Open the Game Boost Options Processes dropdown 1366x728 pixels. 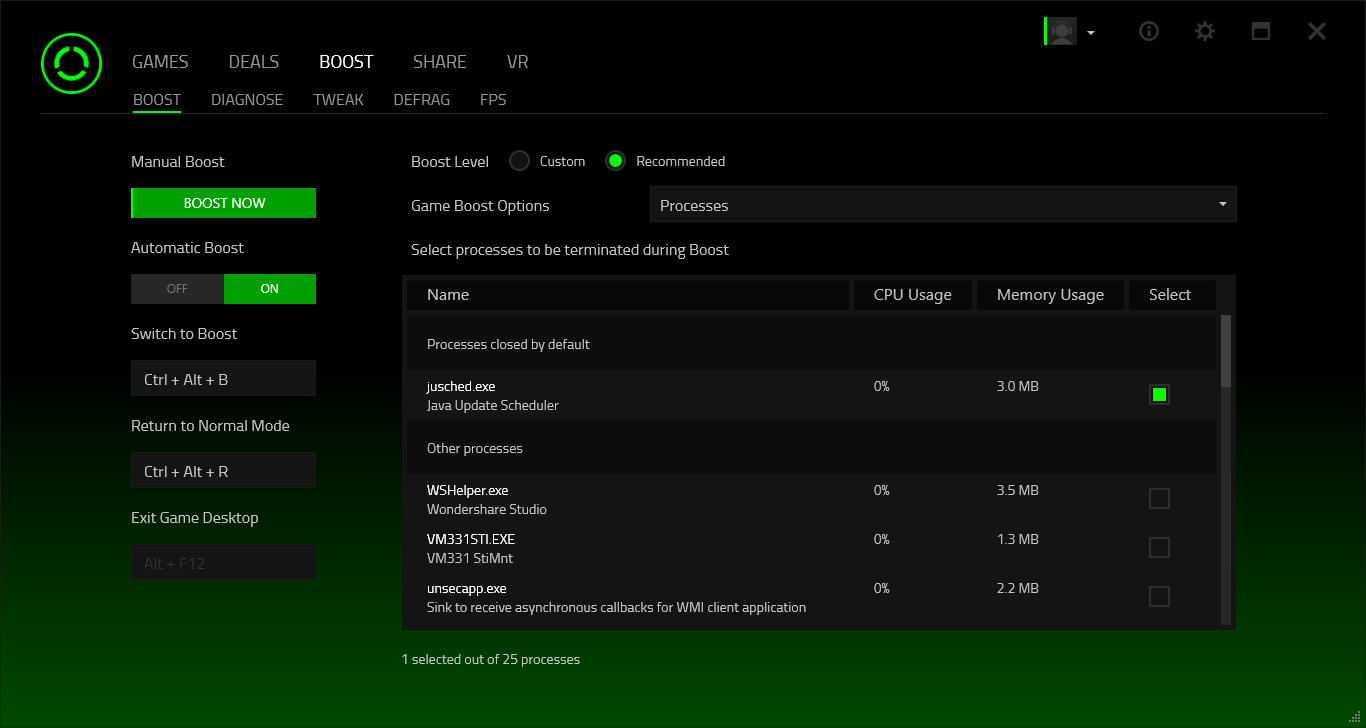click(943, 205)
